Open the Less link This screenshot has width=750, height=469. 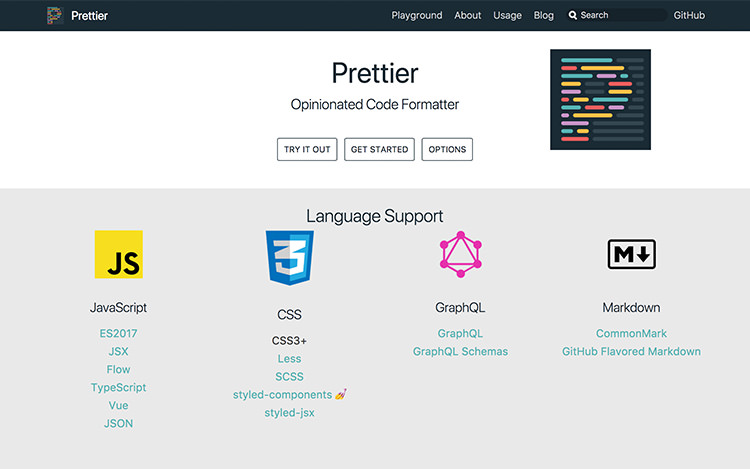[289, 359]
